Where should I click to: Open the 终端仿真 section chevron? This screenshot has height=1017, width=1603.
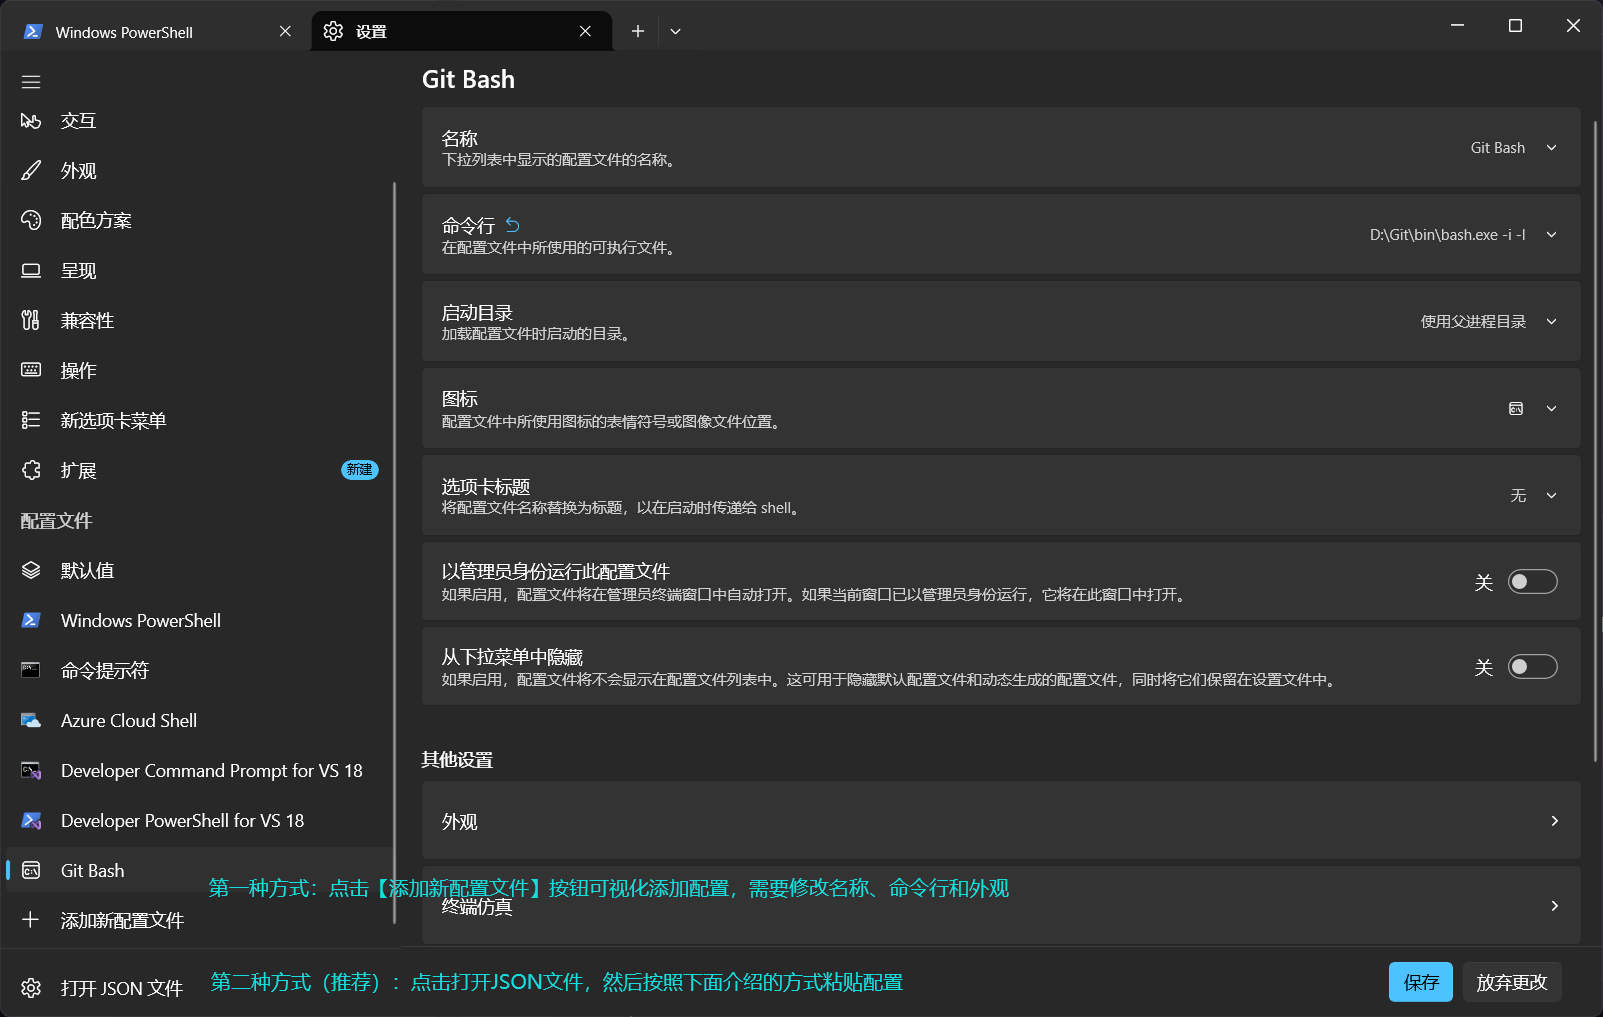pyautogui.click(x=1554, y=906)
